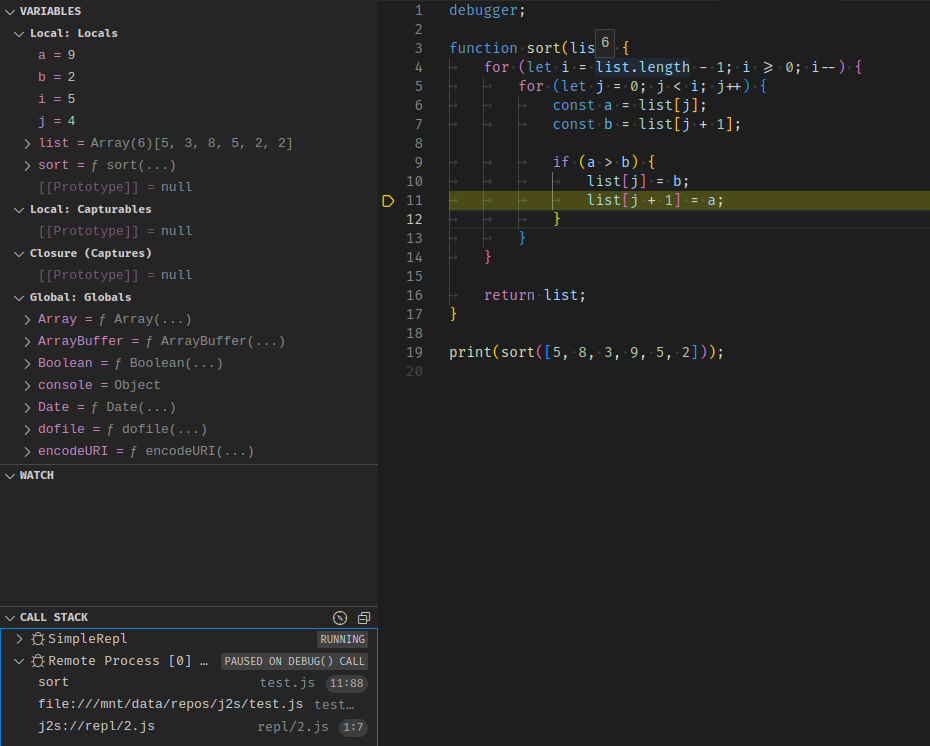Expand the list Array(6) variable

28,143
